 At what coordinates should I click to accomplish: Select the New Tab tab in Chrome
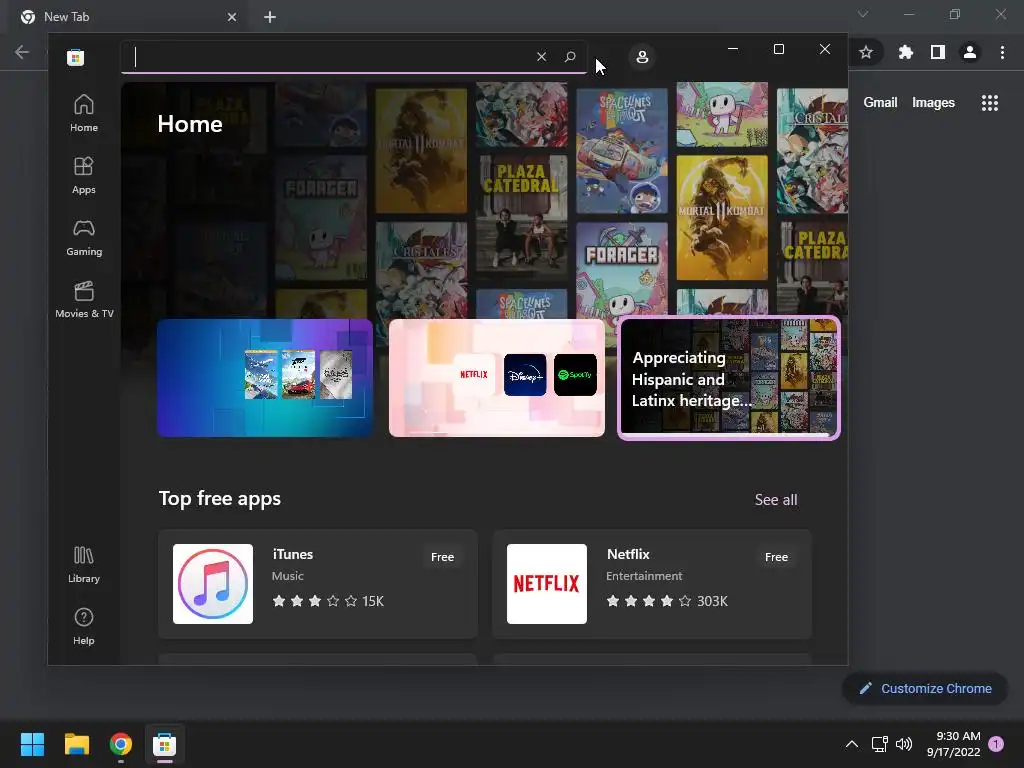pyautogui.click(x=127, y=17)
